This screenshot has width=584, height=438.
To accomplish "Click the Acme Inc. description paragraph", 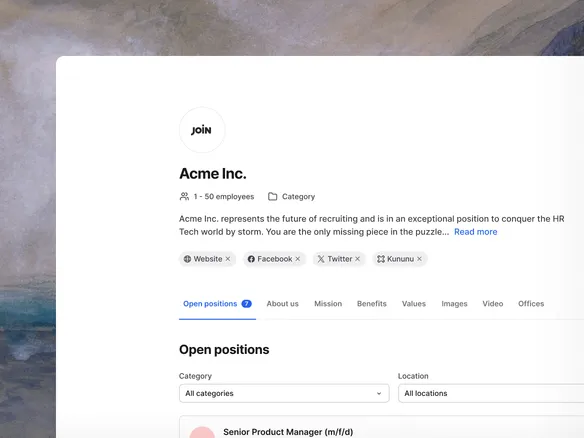I will 372,225.
